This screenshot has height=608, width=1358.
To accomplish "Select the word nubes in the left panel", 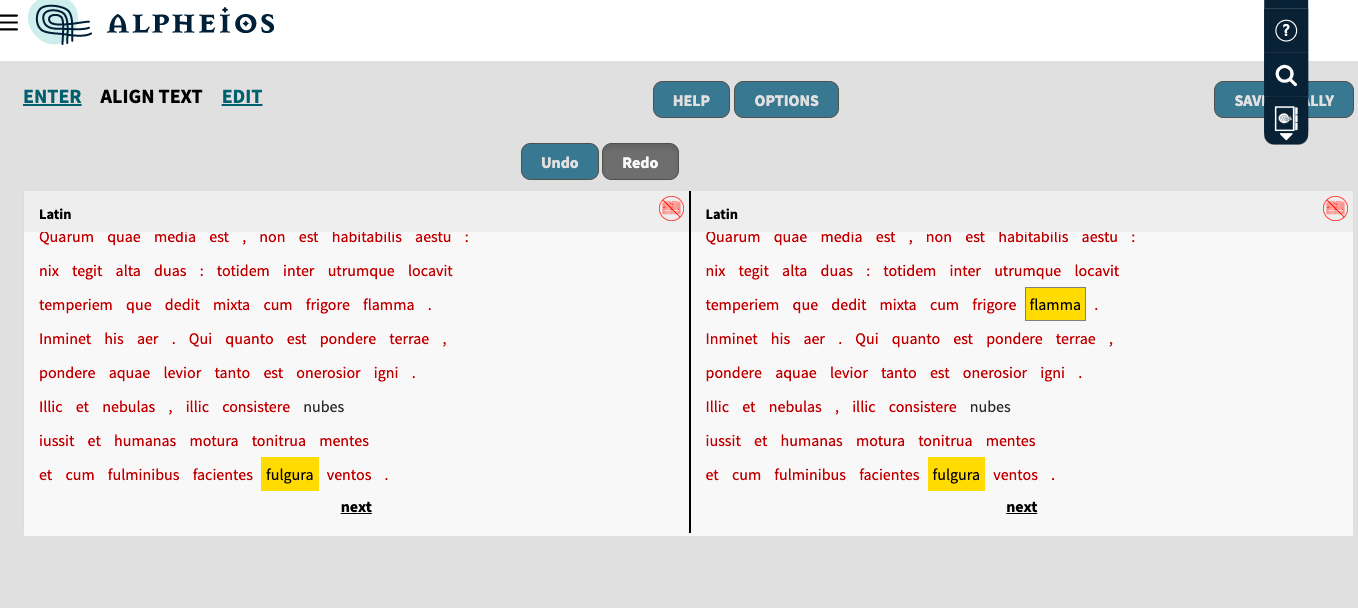I will (x=321, y=406).
